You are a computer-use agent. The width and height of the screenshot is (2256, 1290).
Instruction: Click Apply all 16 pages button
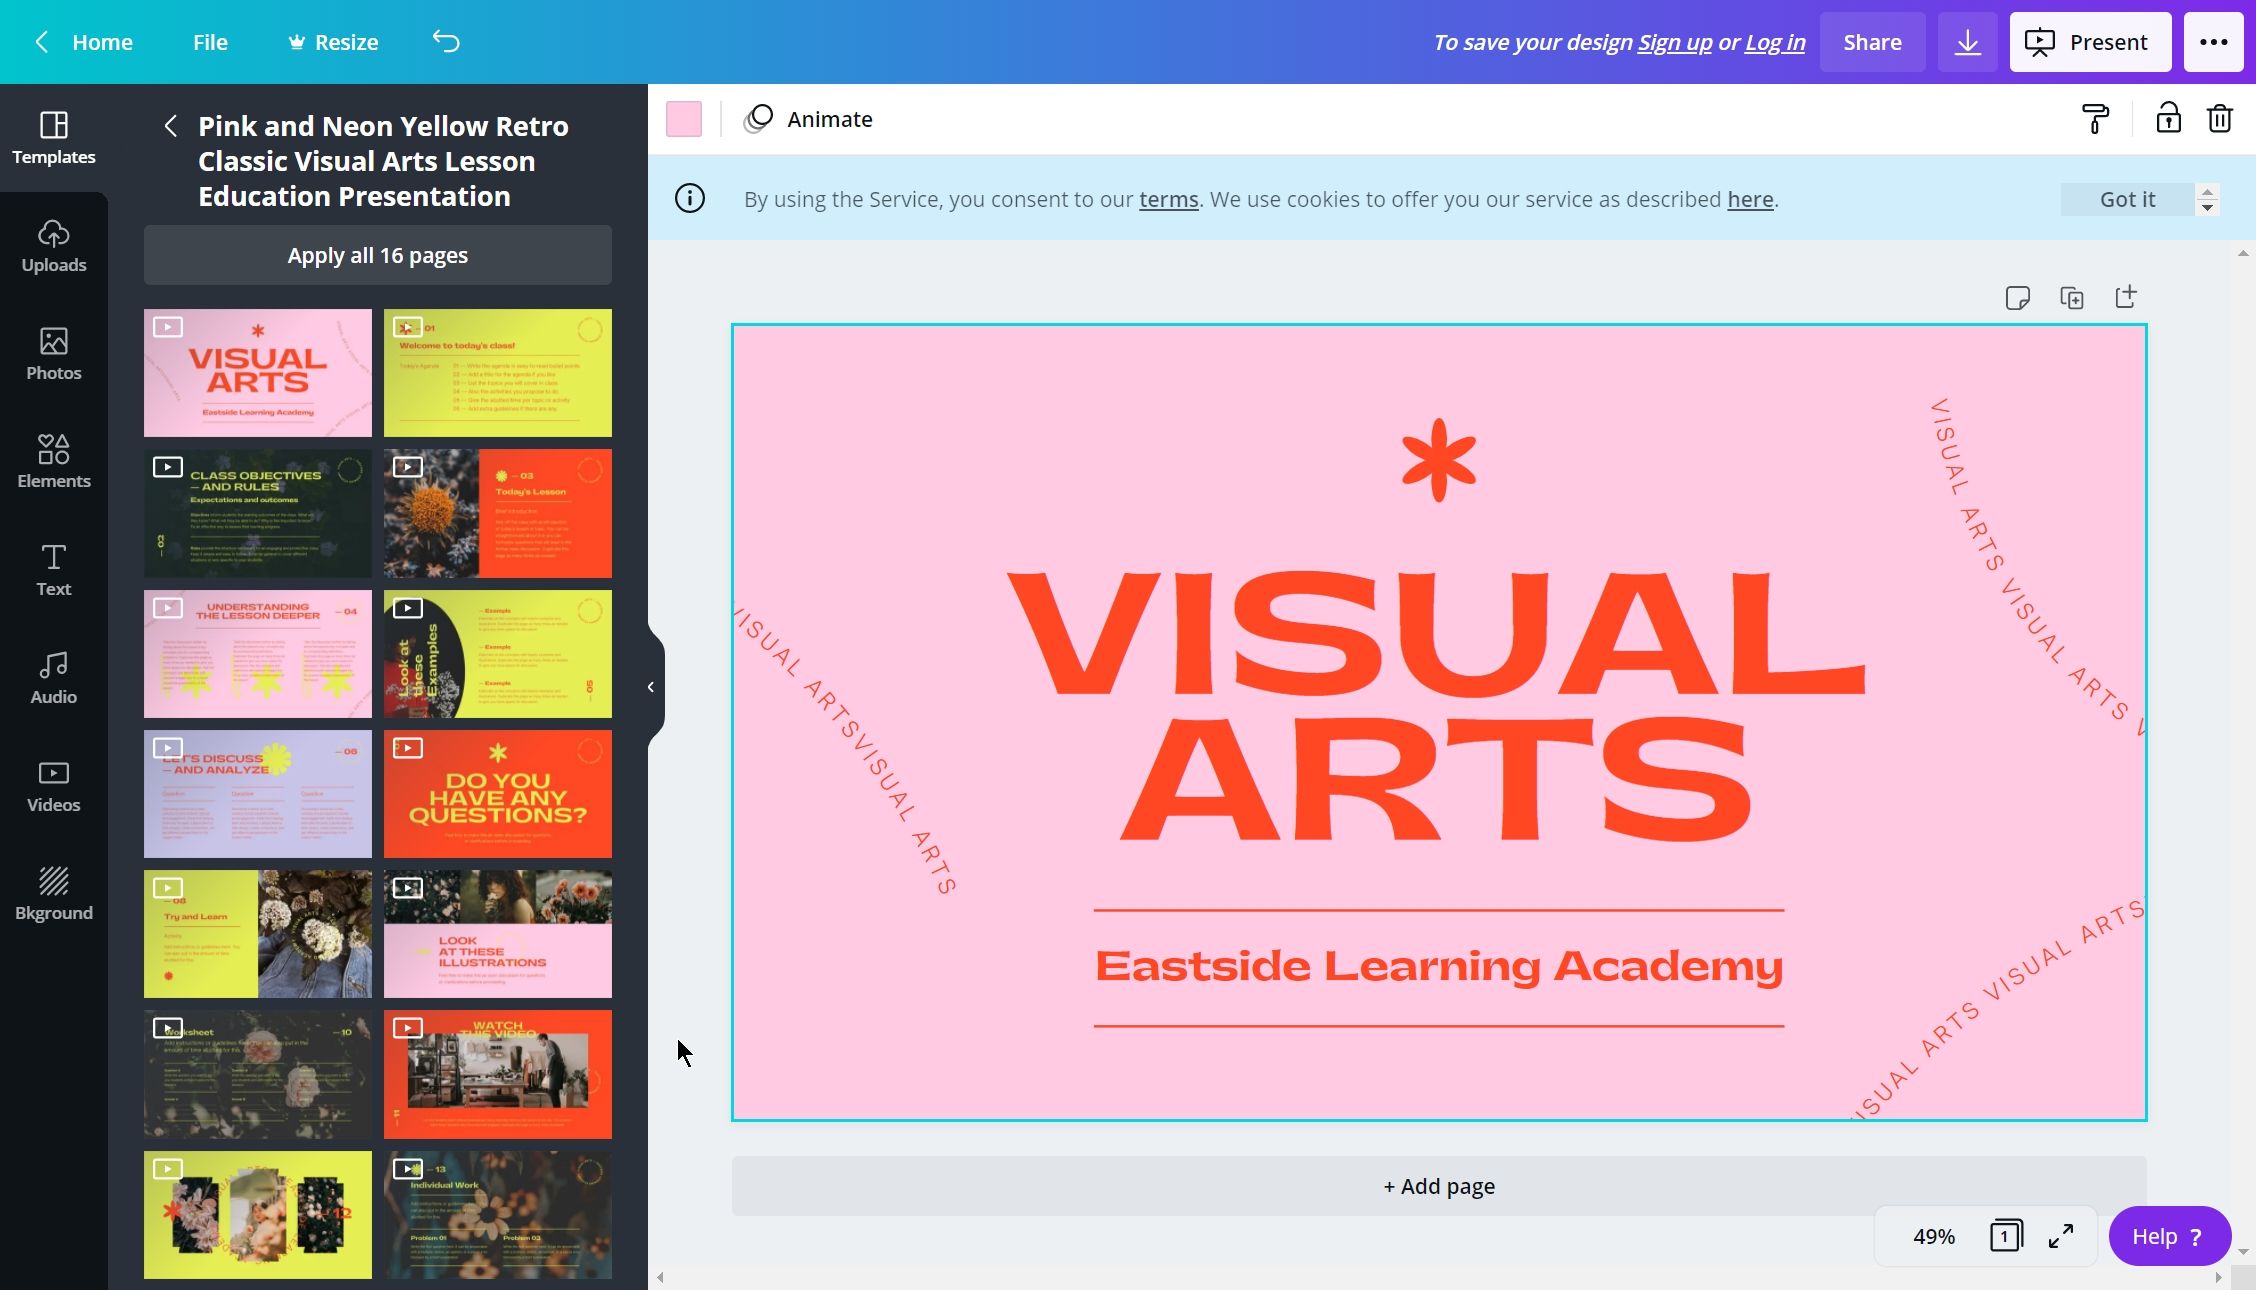coord(377,256)
